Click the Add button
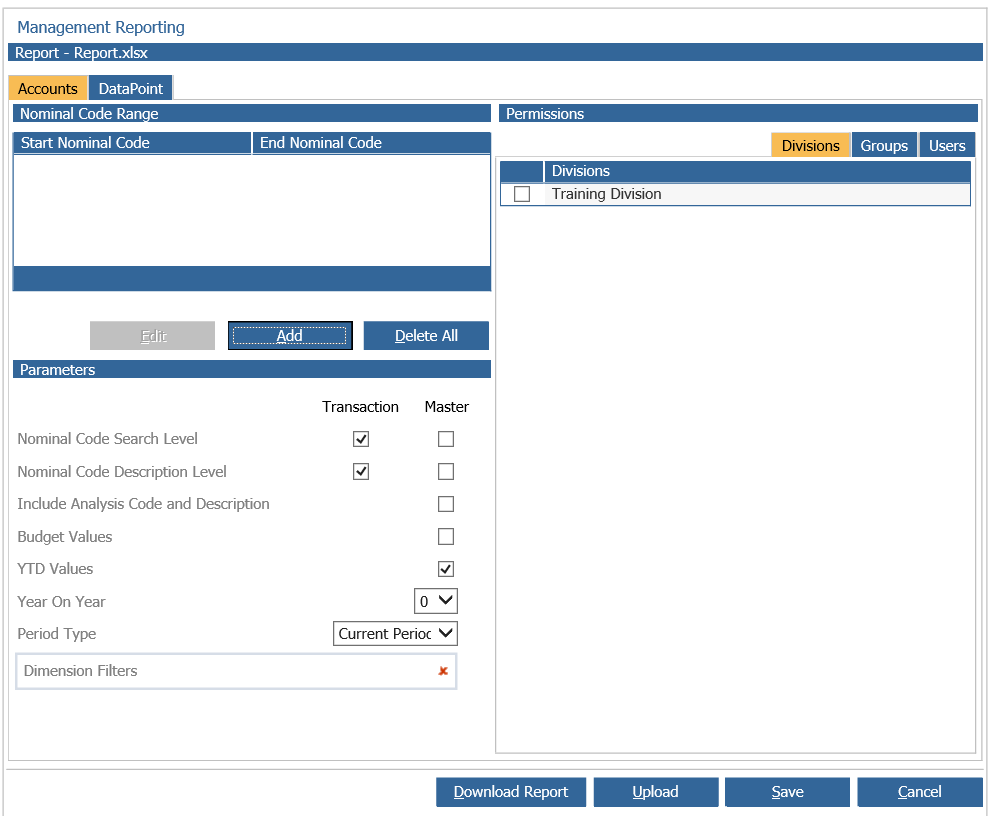Screen dimensions: 991x816 pos(290,335)
